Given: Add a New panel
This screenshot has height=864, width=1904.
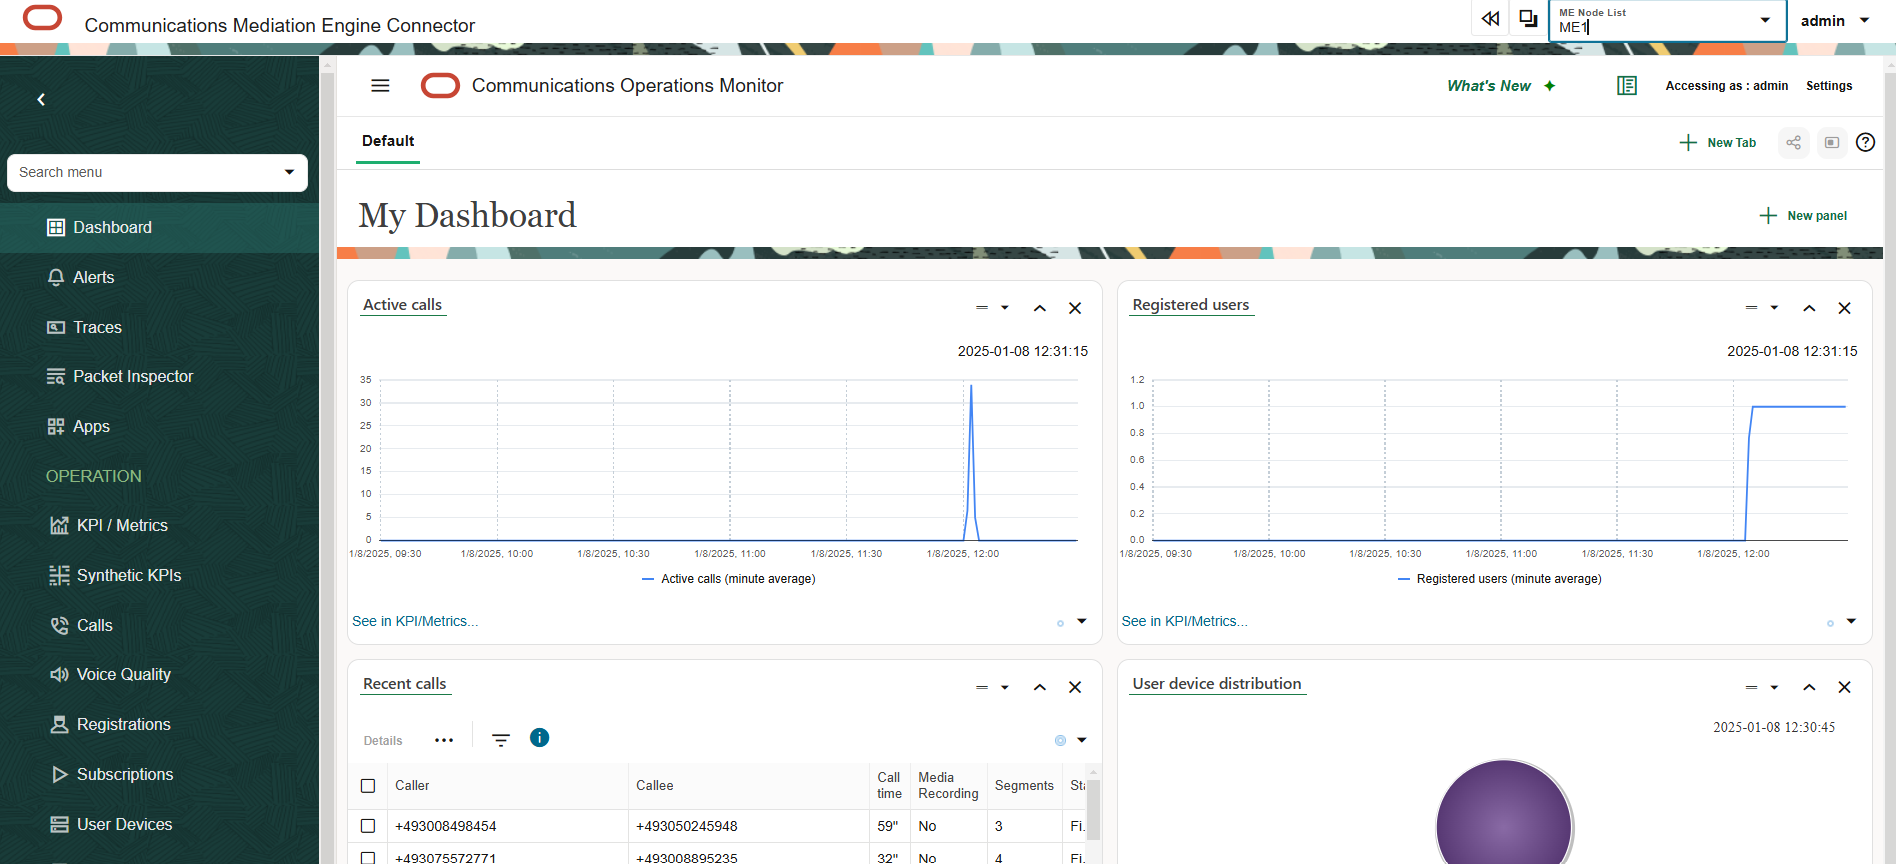Looking at the screenshot, I should click(x=1803, y=216).
